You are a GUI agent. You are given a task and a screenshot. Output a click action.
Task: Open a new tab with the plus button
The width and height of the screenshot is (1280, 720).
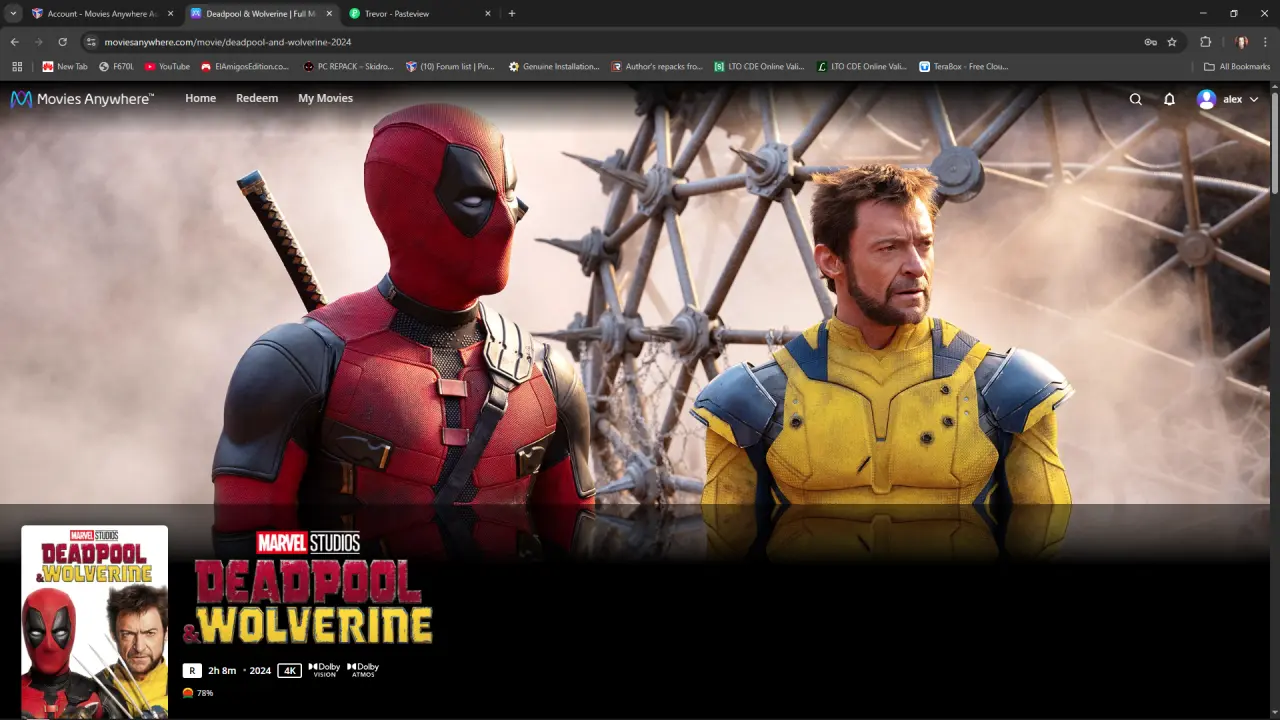512,14
